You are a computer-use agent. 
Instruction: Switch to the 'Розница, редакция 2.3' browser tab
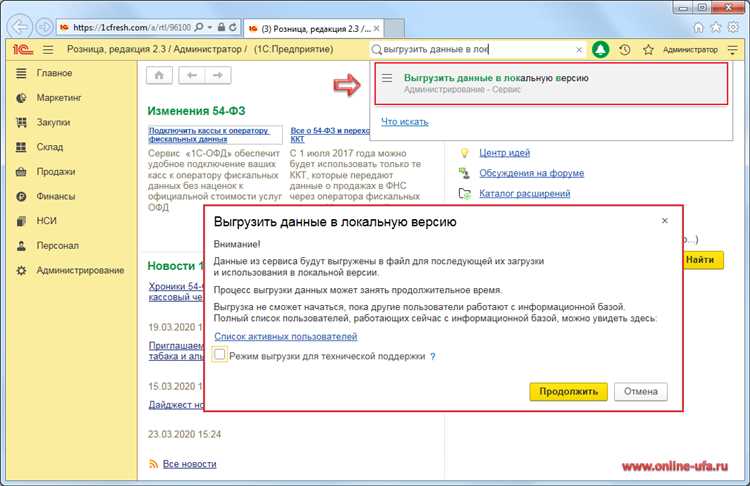[x=314, y=28]
